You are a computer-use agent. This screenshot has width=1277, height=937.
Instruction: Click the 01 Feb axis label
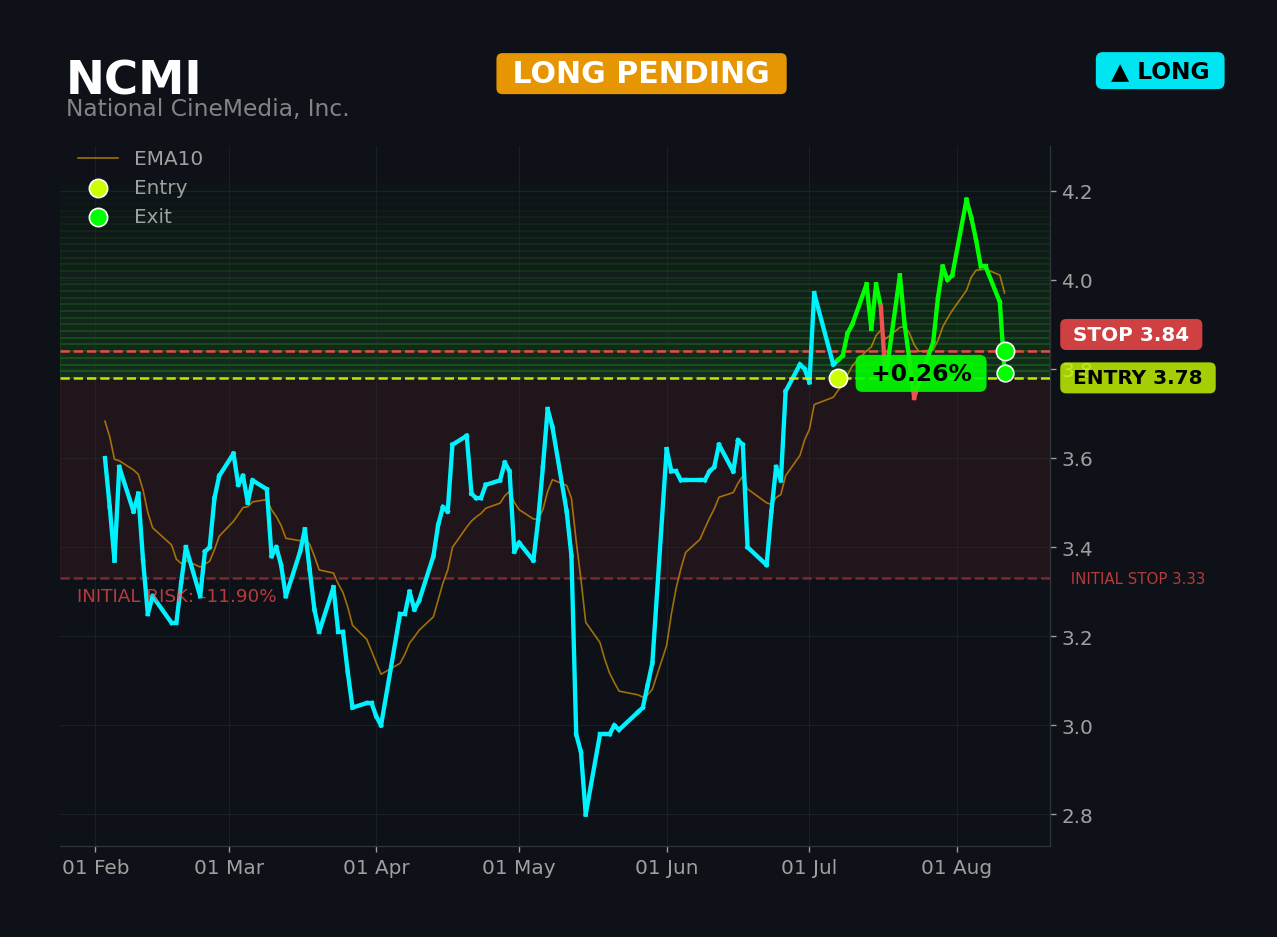pyautogui.click(x=96, y=868)
